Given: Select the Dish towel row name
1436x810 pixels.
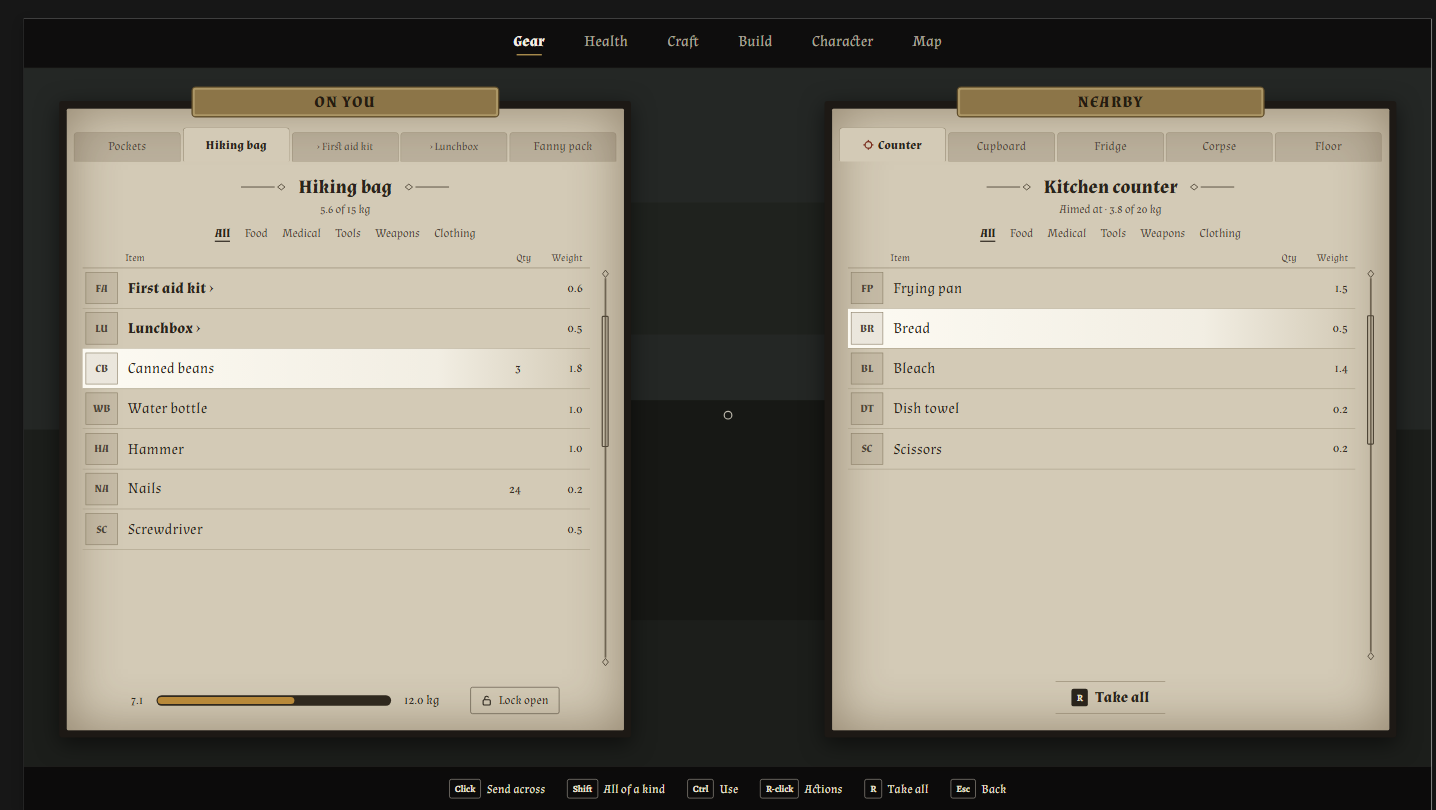Looking at the screenshot, I should click(926, 408).
